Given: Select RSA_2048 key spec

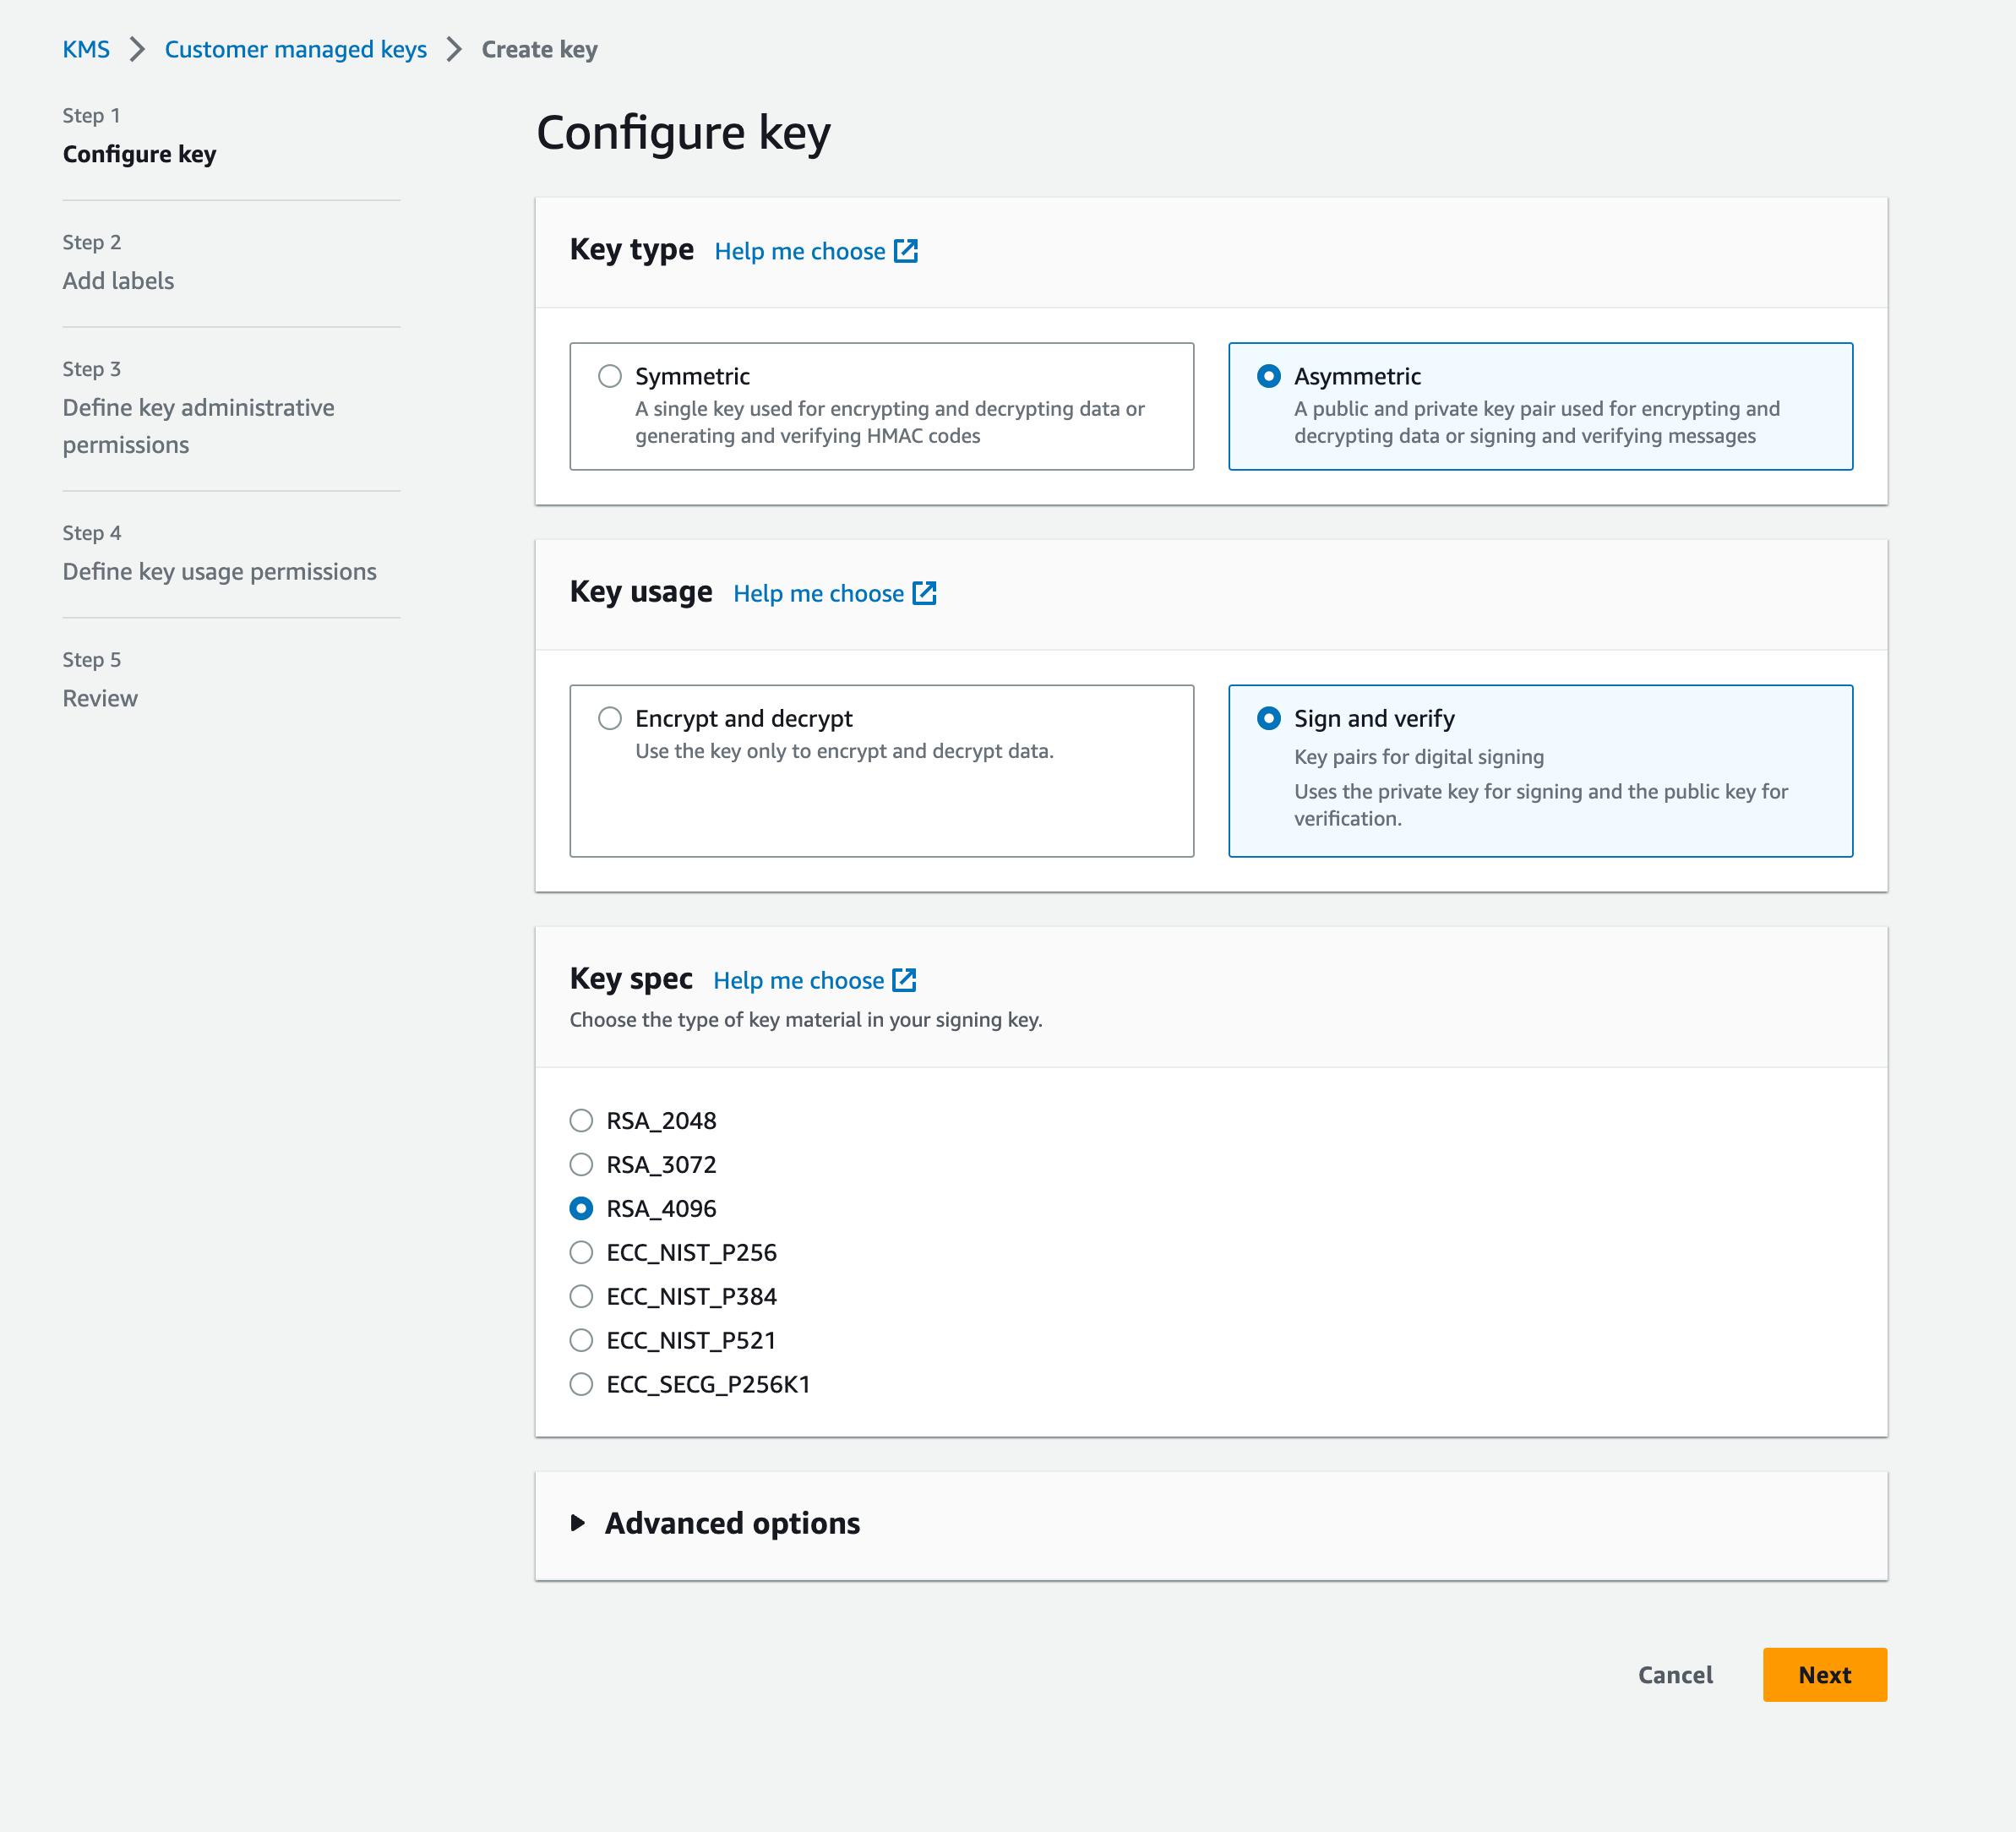Looking at the screenshot, I should coord(581,1120).
